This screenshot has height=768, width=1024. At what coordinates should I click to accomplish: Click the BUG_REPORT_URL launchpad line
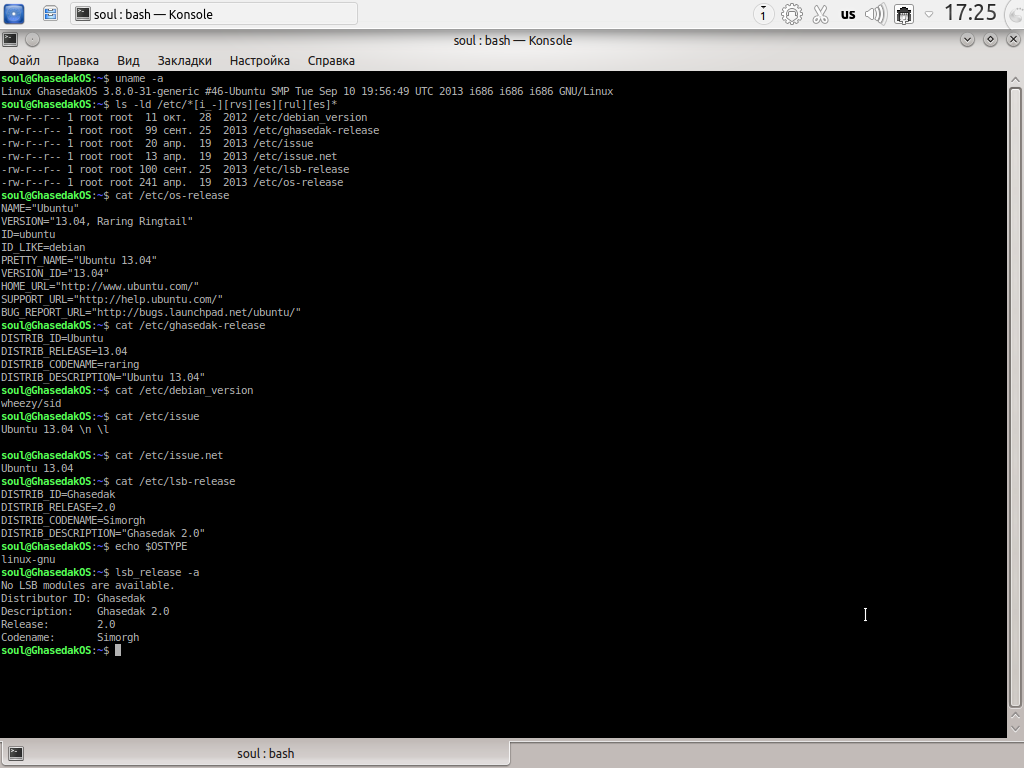pyautogui.click(x=151, y=313)
